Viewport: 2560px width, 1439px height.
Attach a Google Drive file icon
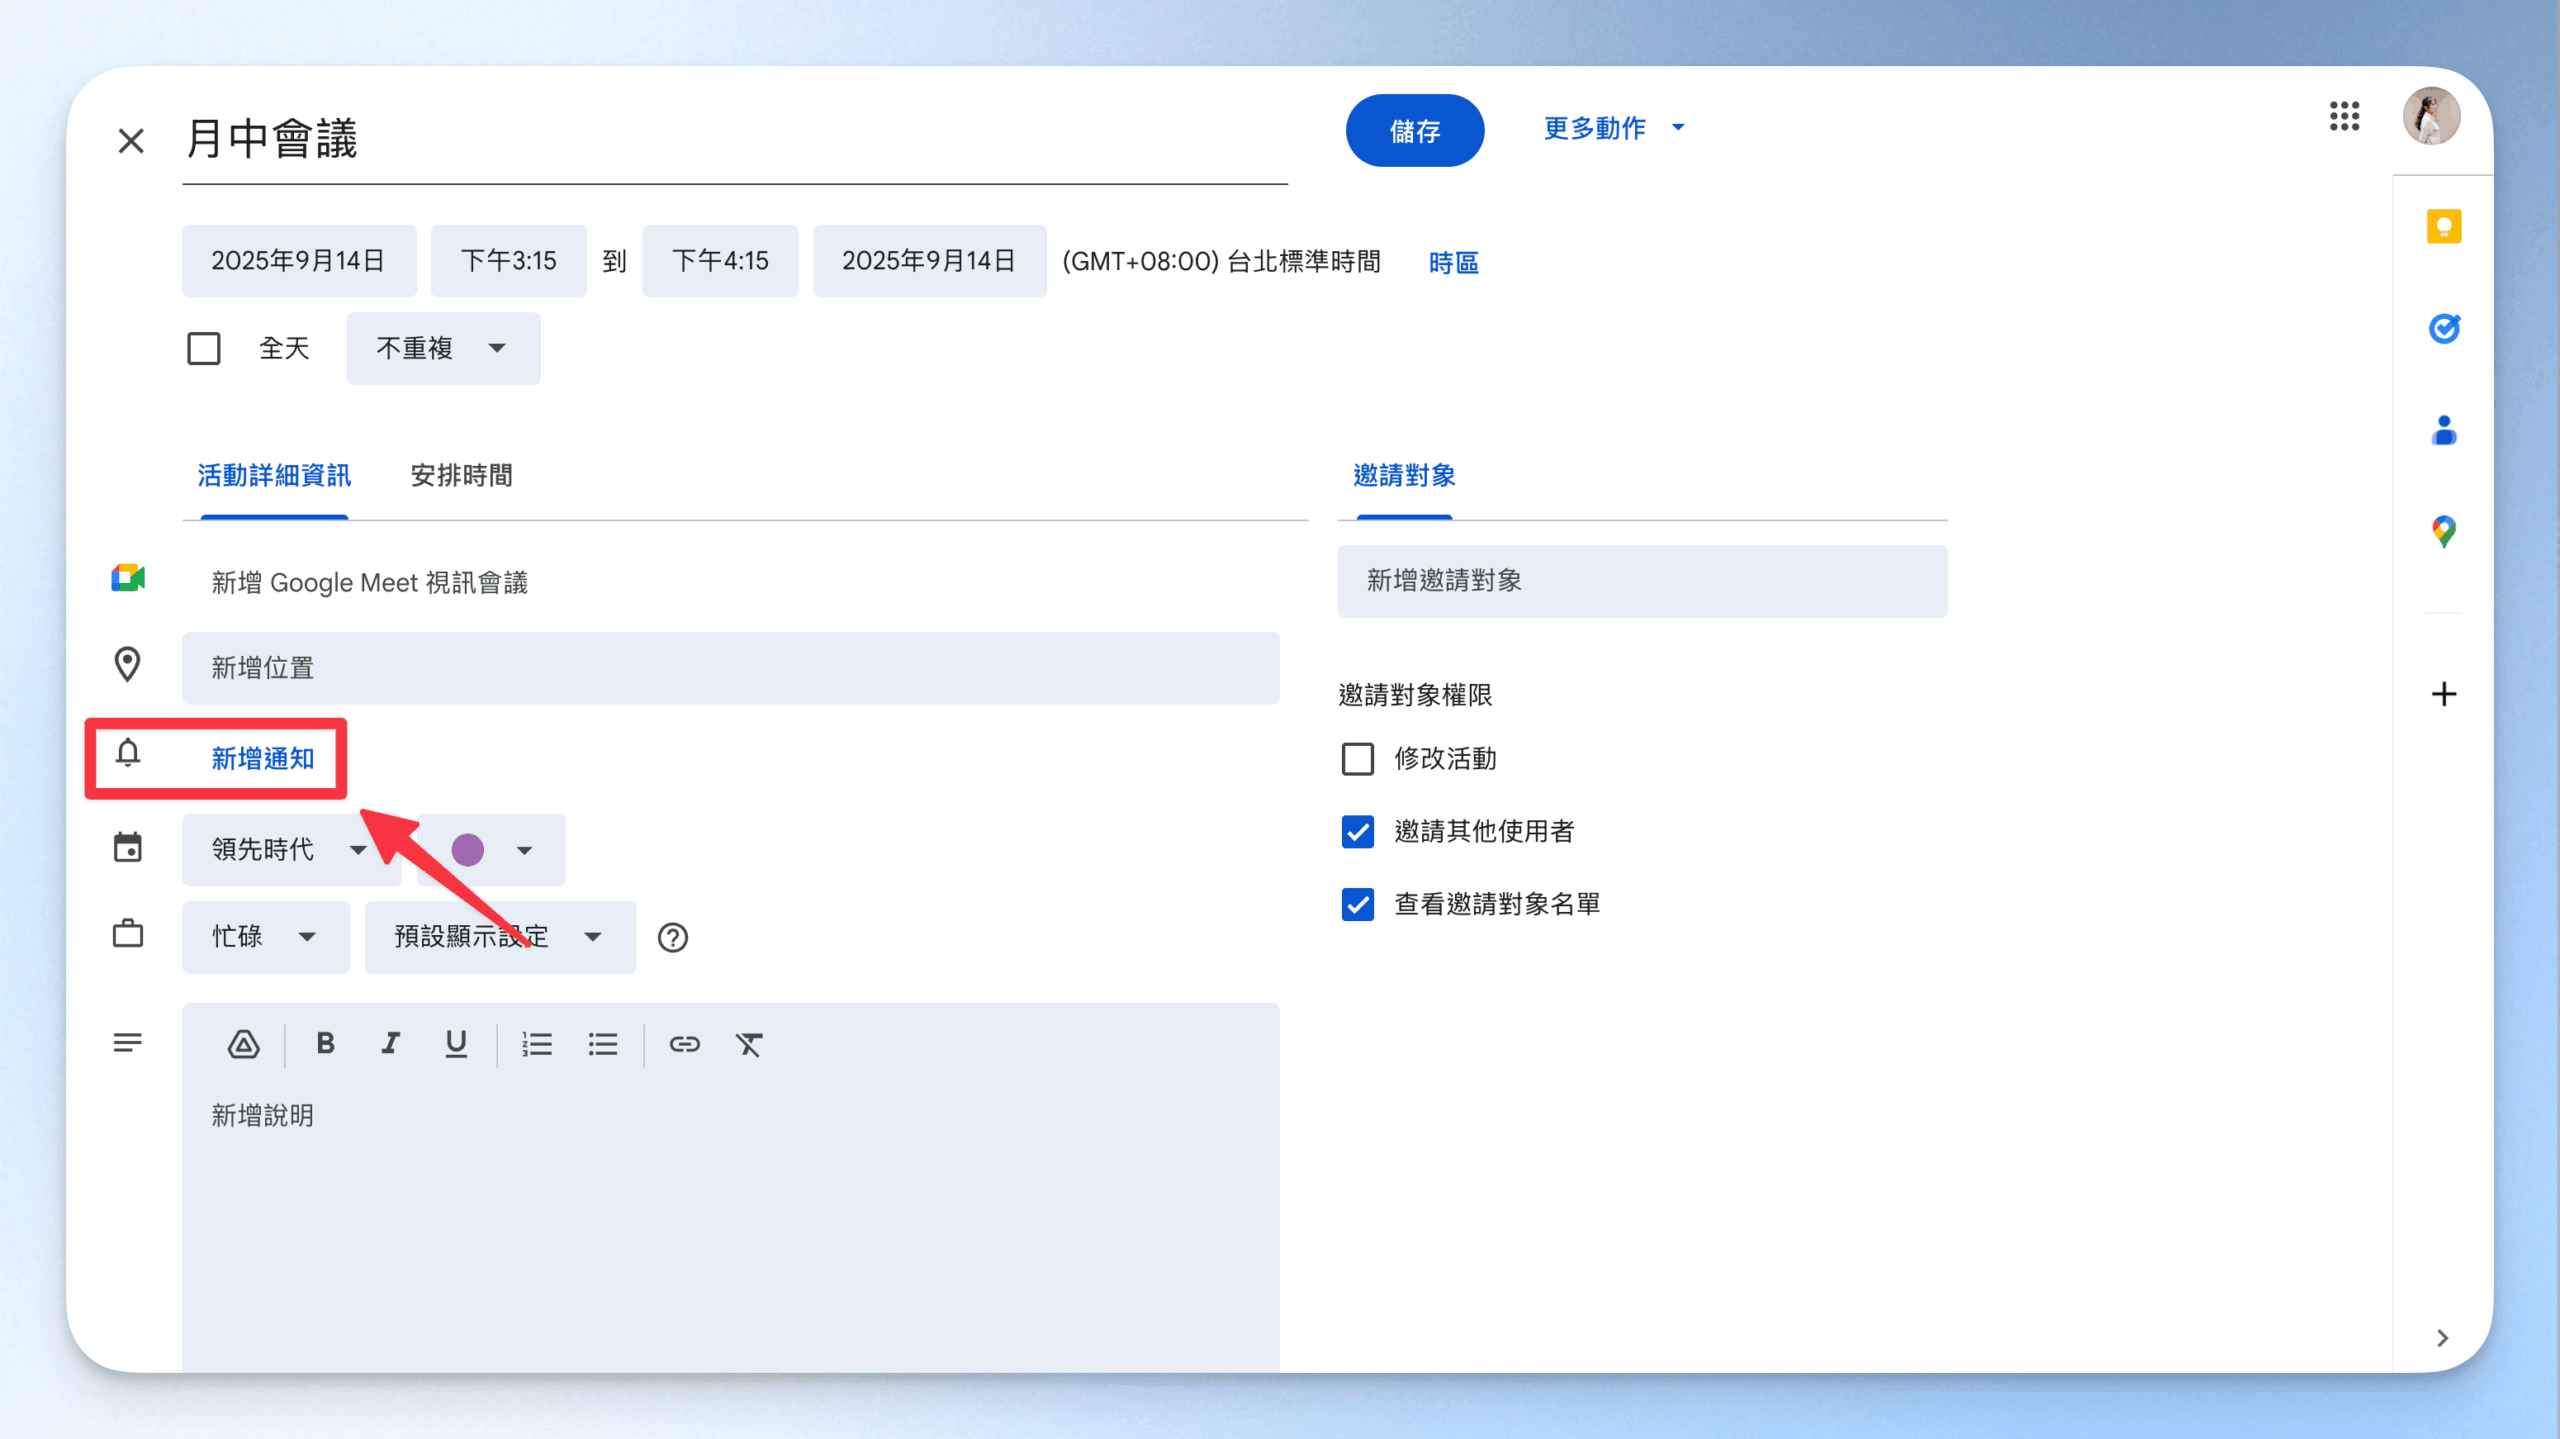coord(243,1044)
